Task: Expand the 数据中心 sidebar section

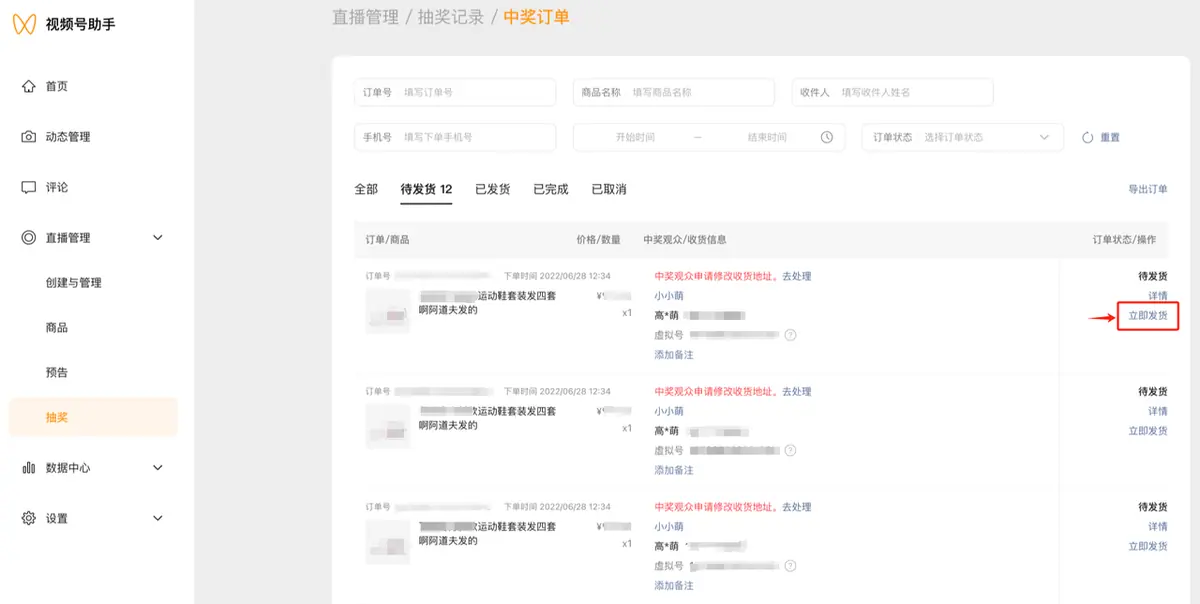Action: pos(157,467)
